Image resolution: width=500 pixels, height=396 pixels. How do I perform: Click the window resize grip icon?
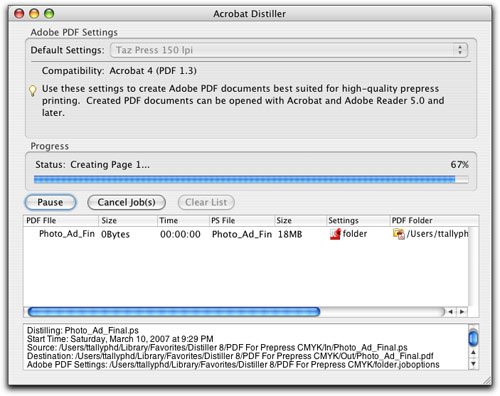(487, 380)
